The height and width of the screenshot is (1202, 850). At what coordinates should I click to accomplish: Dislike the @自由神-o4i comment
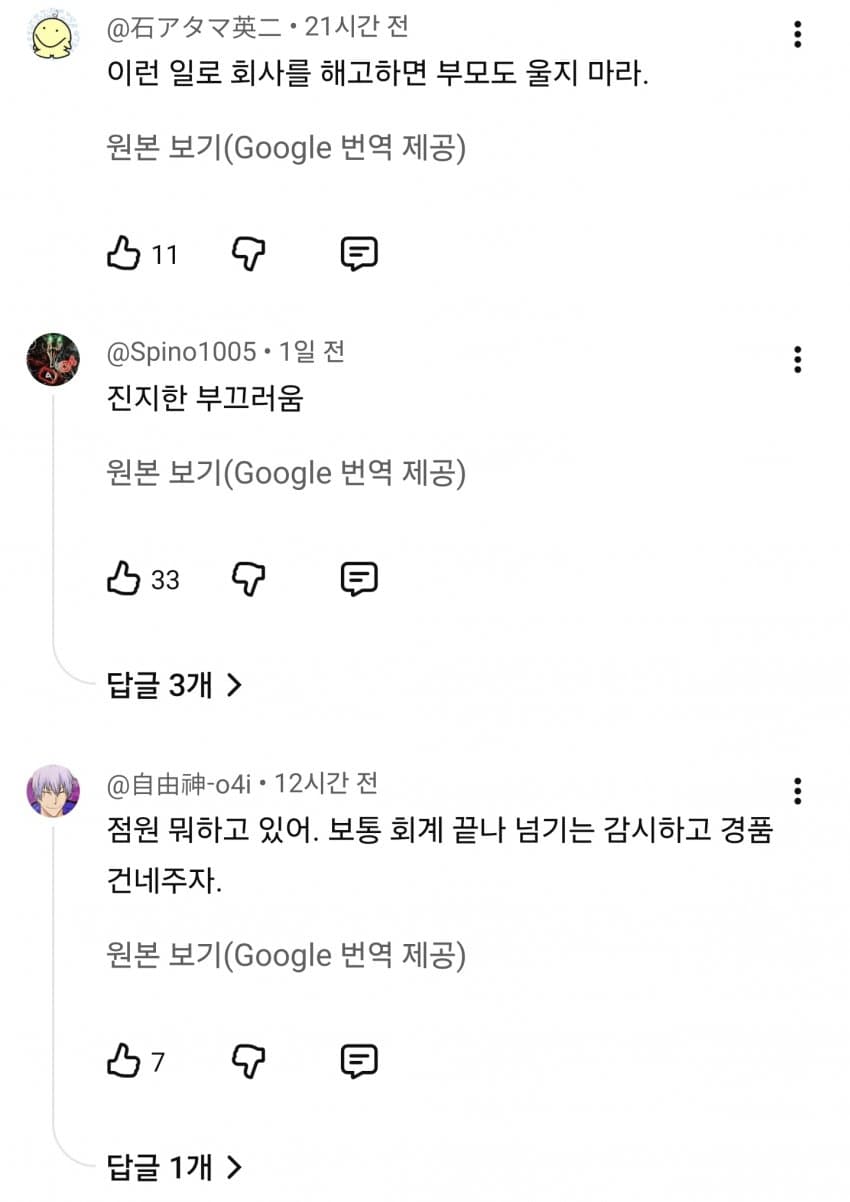click(249, 1060)
